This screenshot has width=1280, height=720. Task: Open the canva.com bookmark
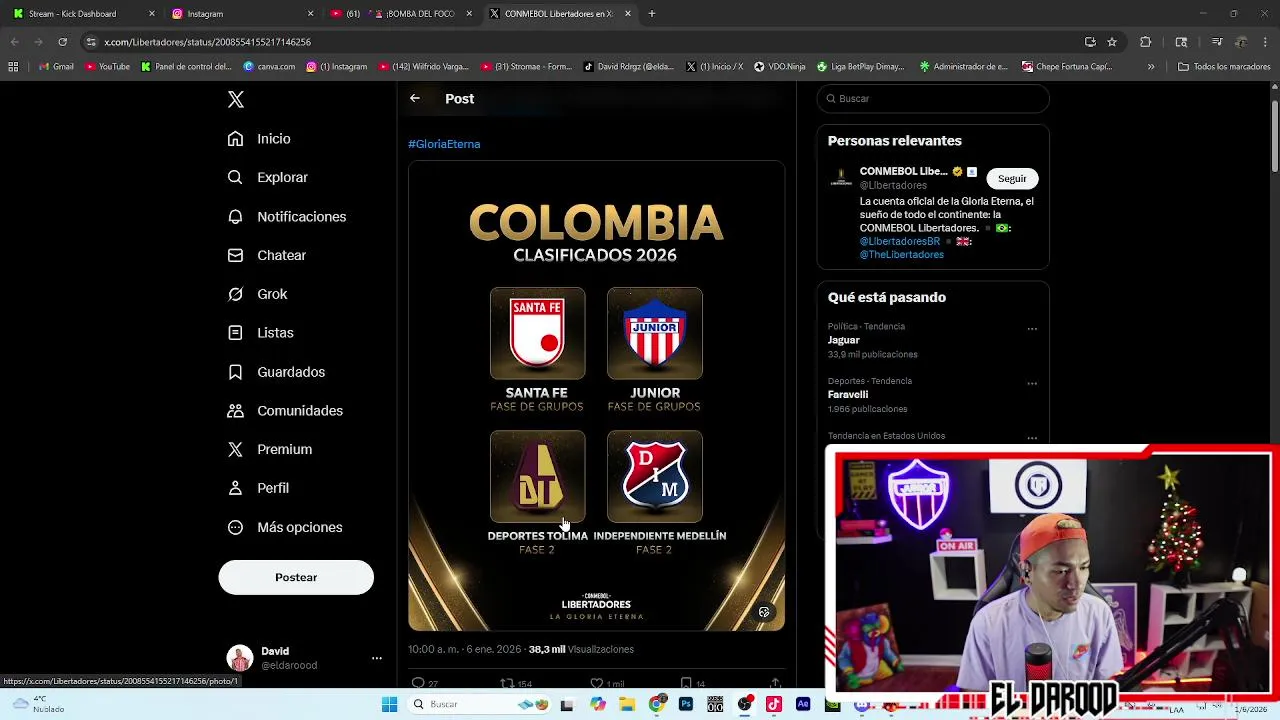coord(270,67)
